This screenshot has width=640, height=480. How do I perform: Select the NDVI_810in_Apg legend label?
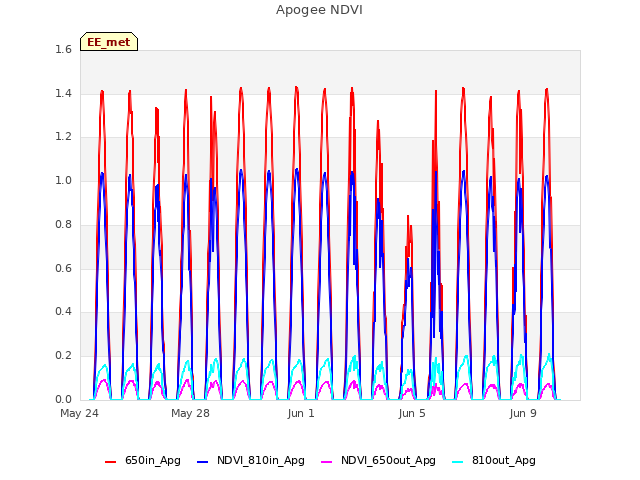[261, 461]
